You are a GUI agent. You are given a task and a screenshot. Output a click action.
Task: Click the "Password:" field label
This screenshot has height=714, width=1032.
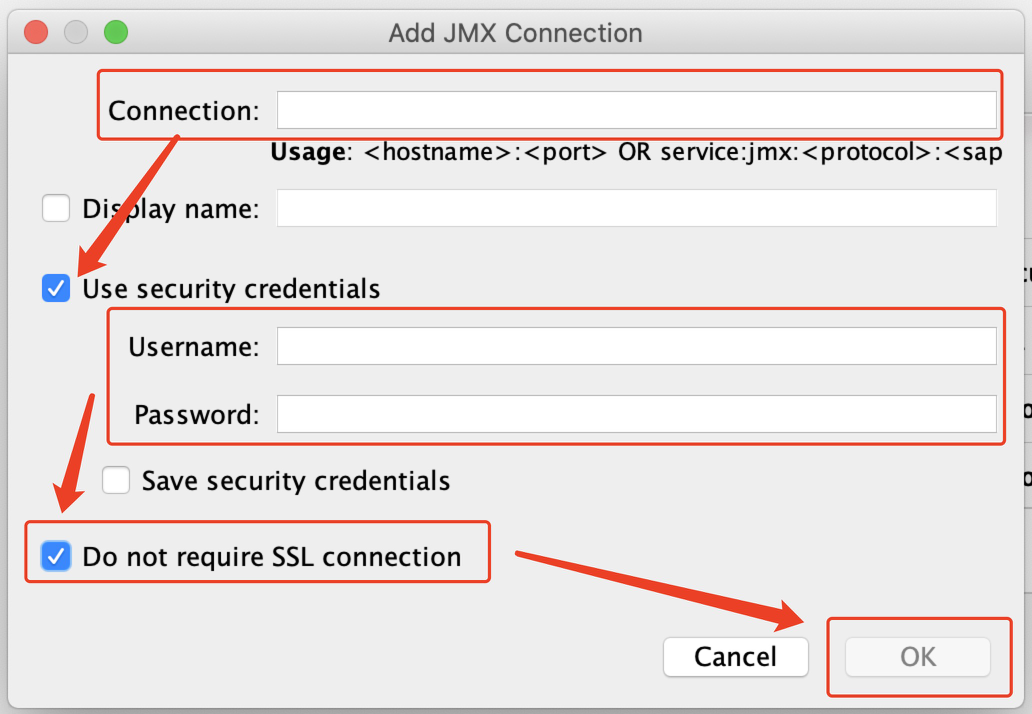(197, 414)
